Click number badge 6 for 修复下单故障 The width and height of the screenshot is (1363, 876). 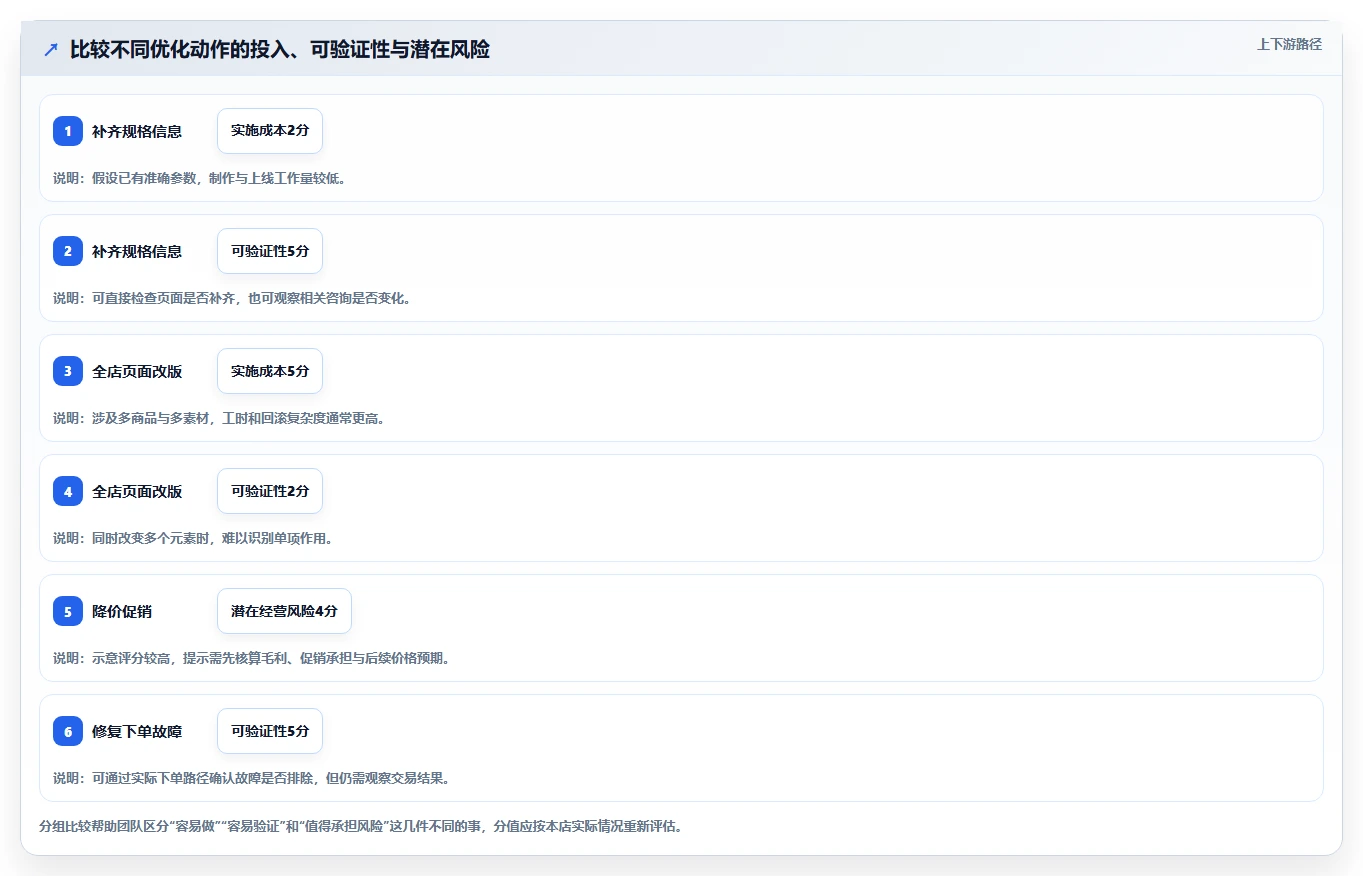(68, 731)
